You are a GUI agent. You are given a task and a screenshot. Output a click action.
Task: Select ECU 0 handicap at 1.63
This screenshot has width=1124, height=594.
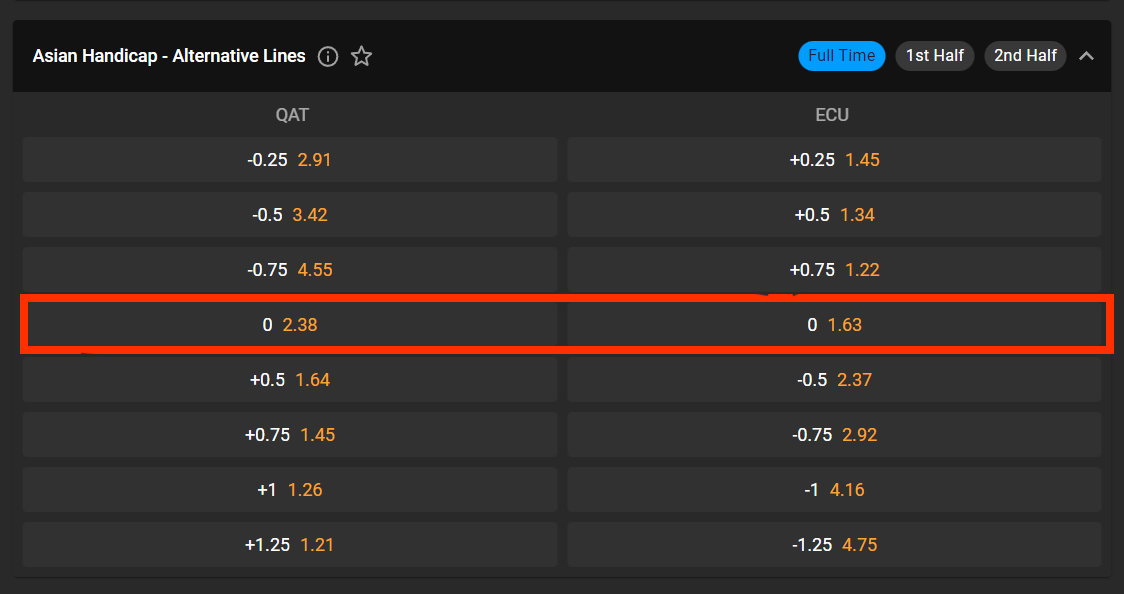834,325
